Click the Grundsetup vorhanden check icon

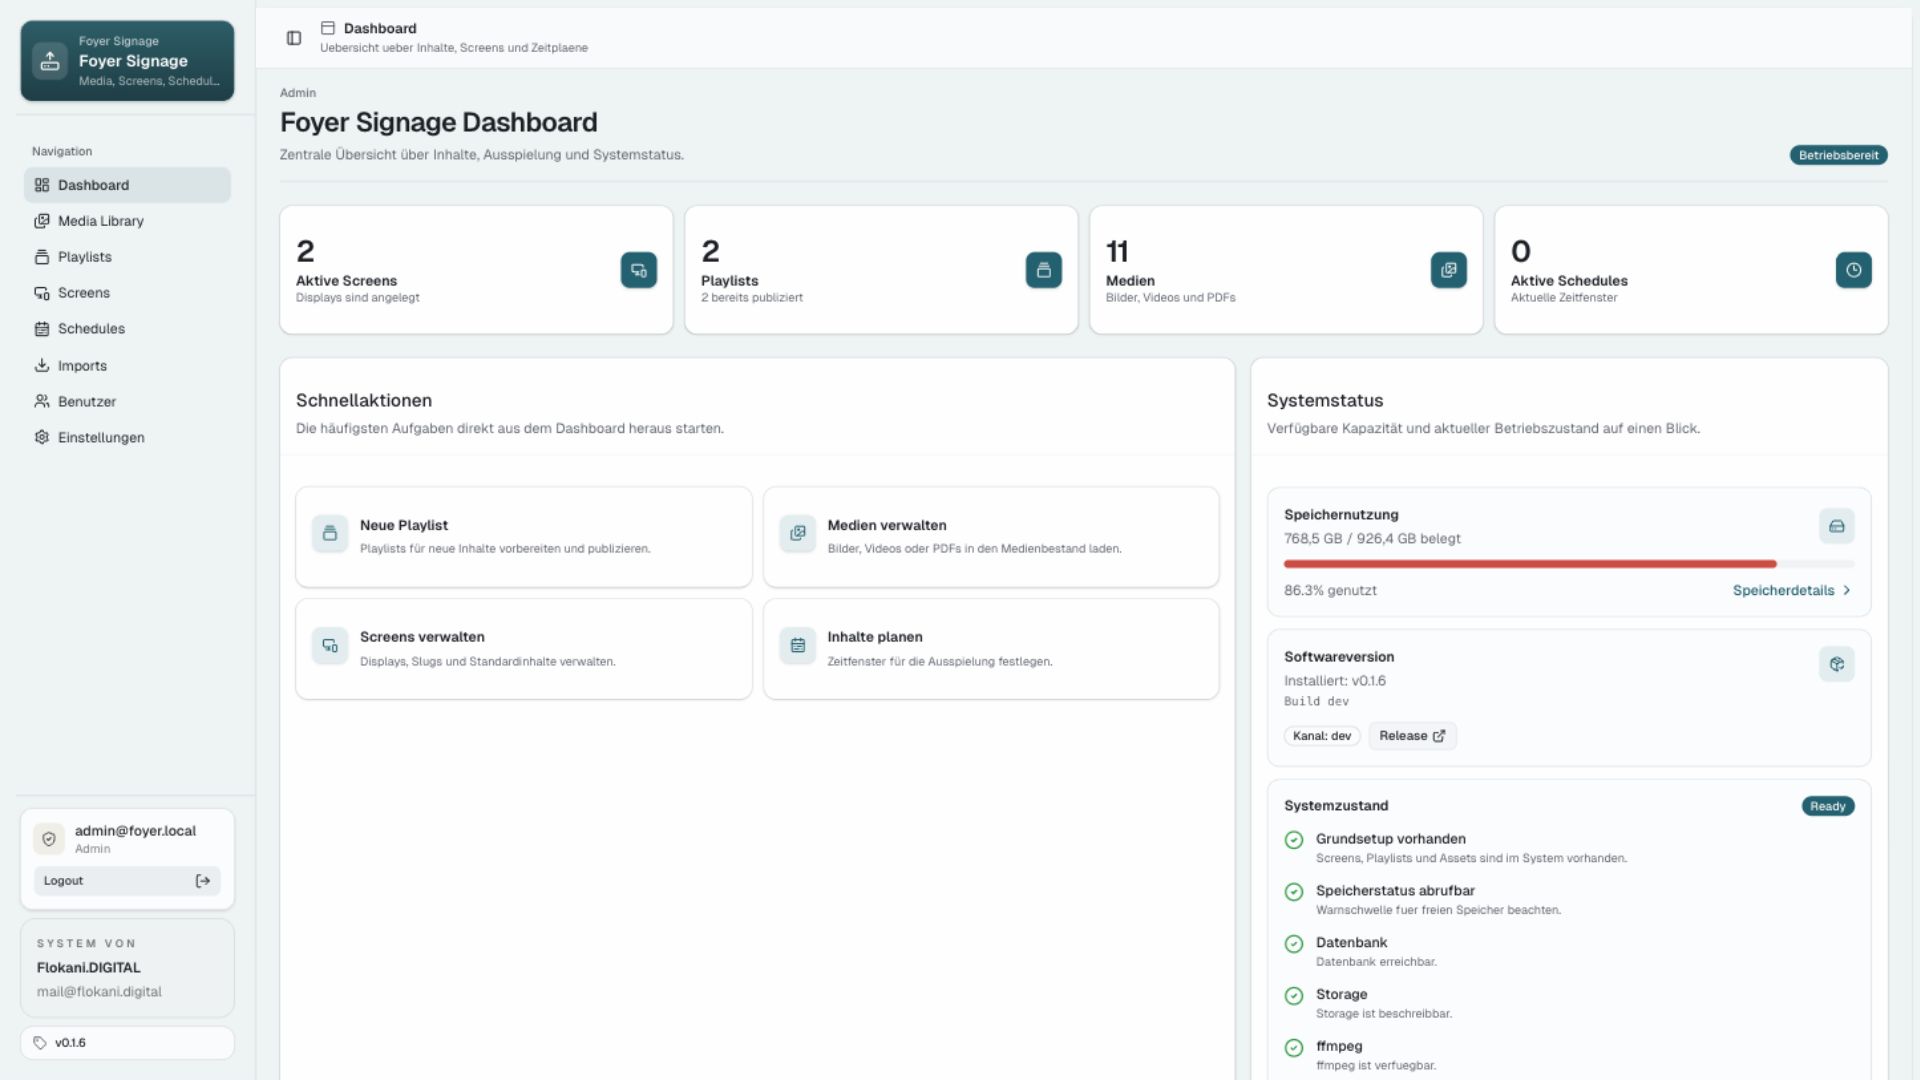click(1294, 840)
